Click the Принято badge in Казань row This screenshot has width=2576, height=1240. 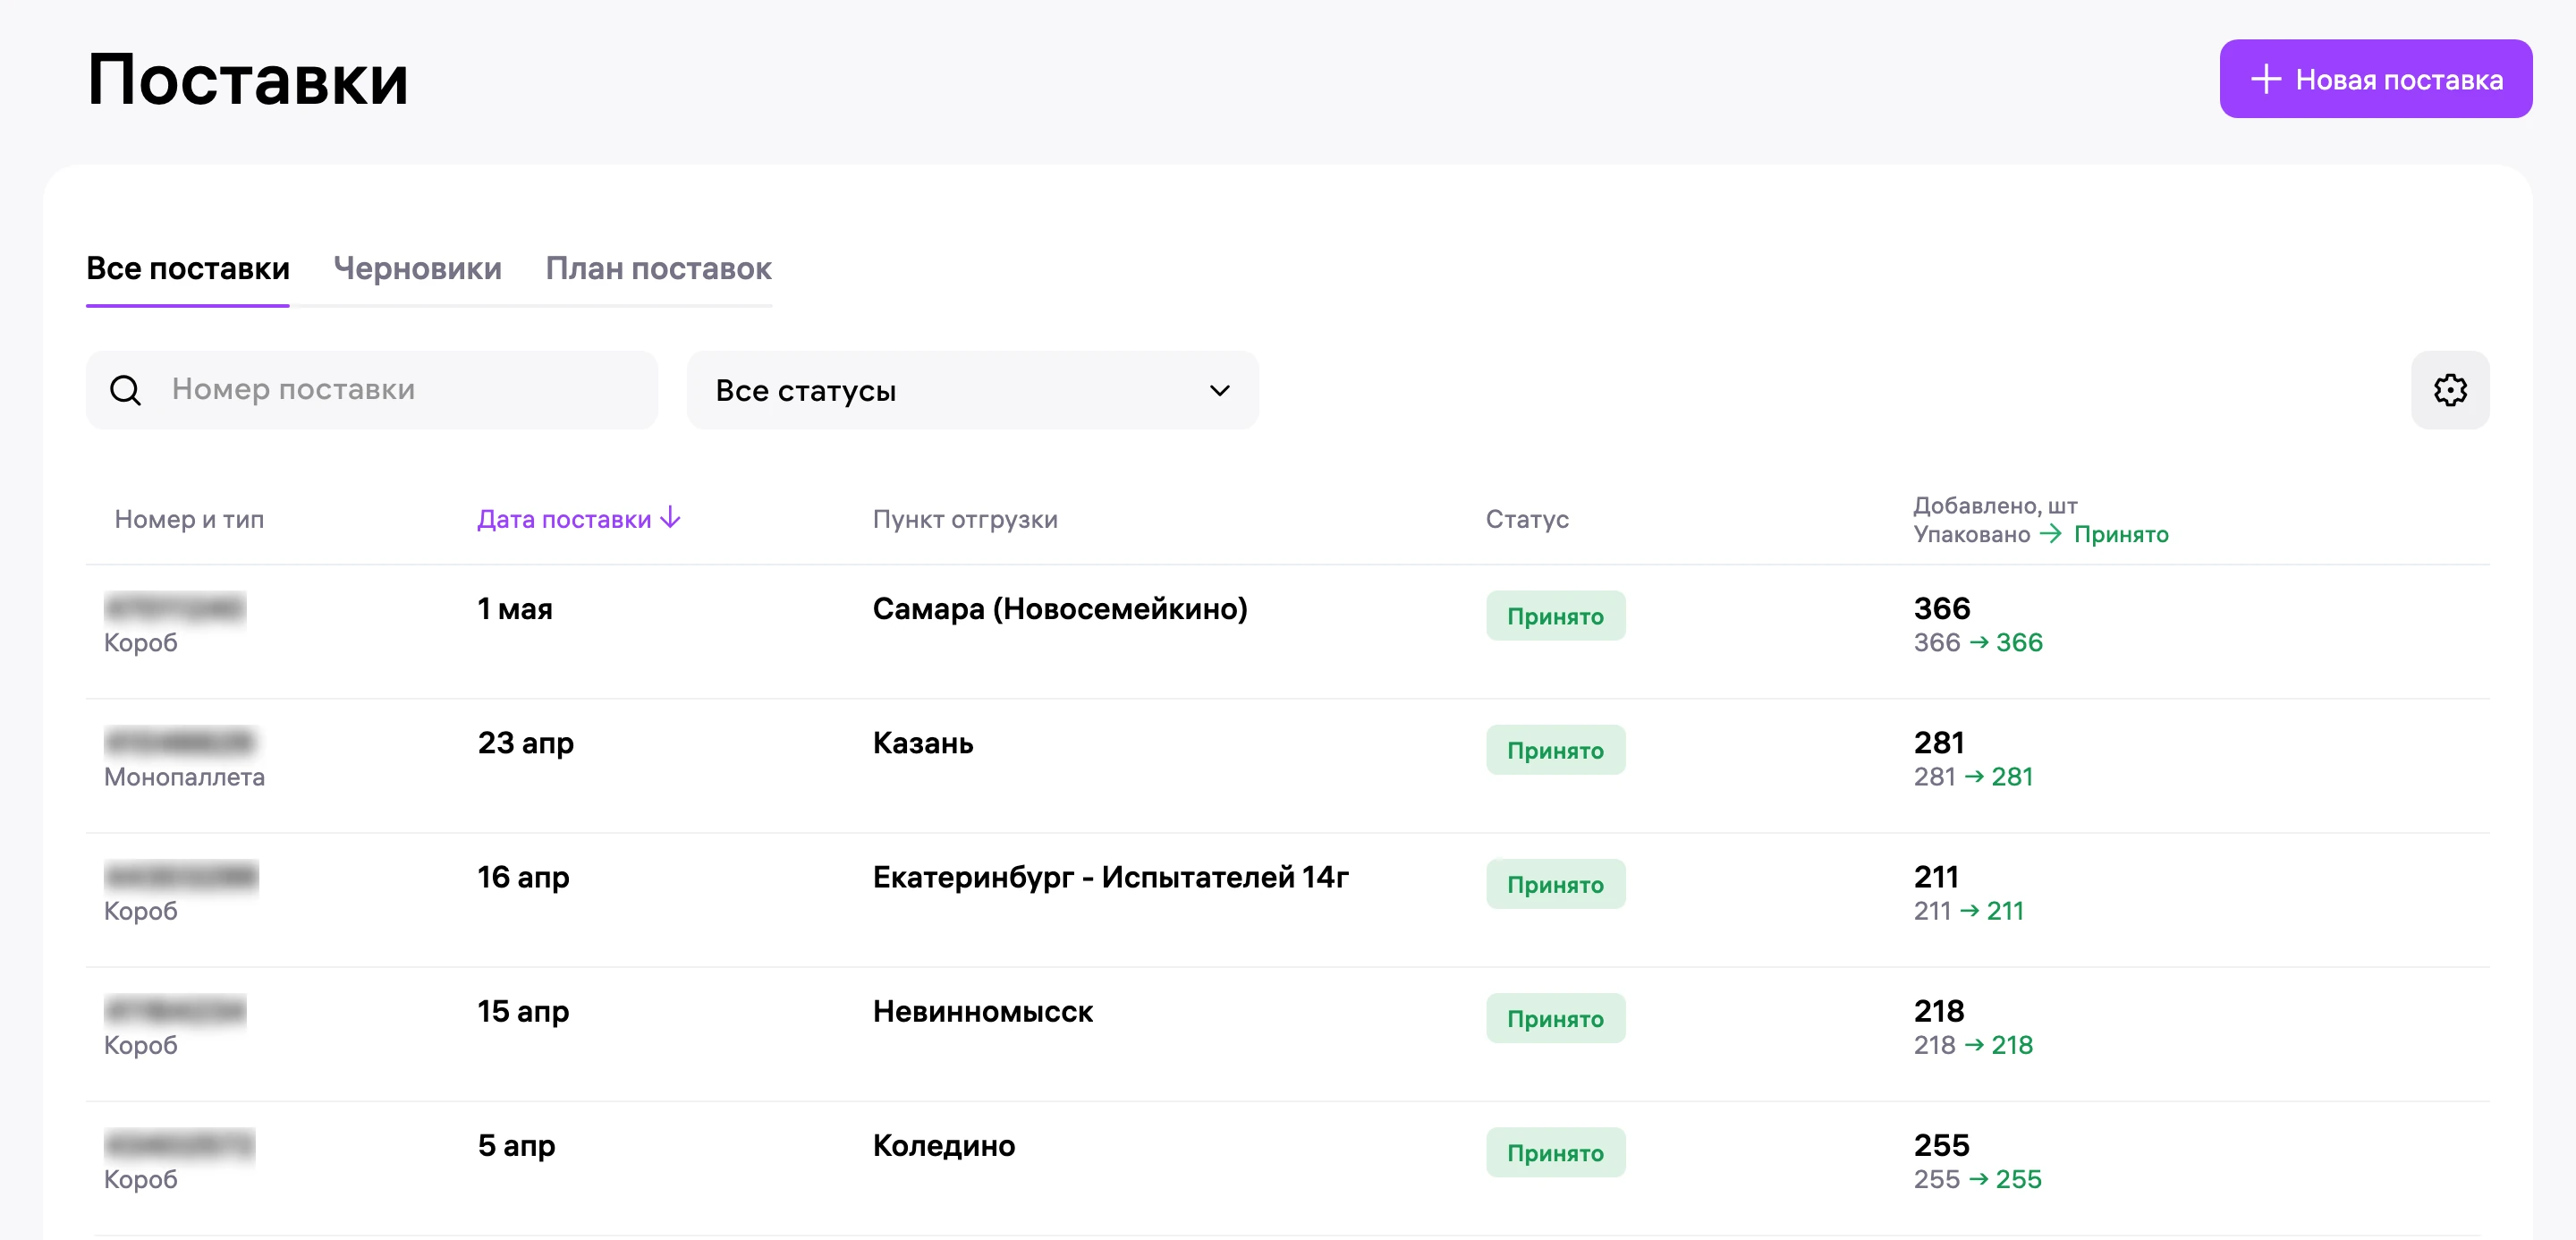(x=1555, y=750)
